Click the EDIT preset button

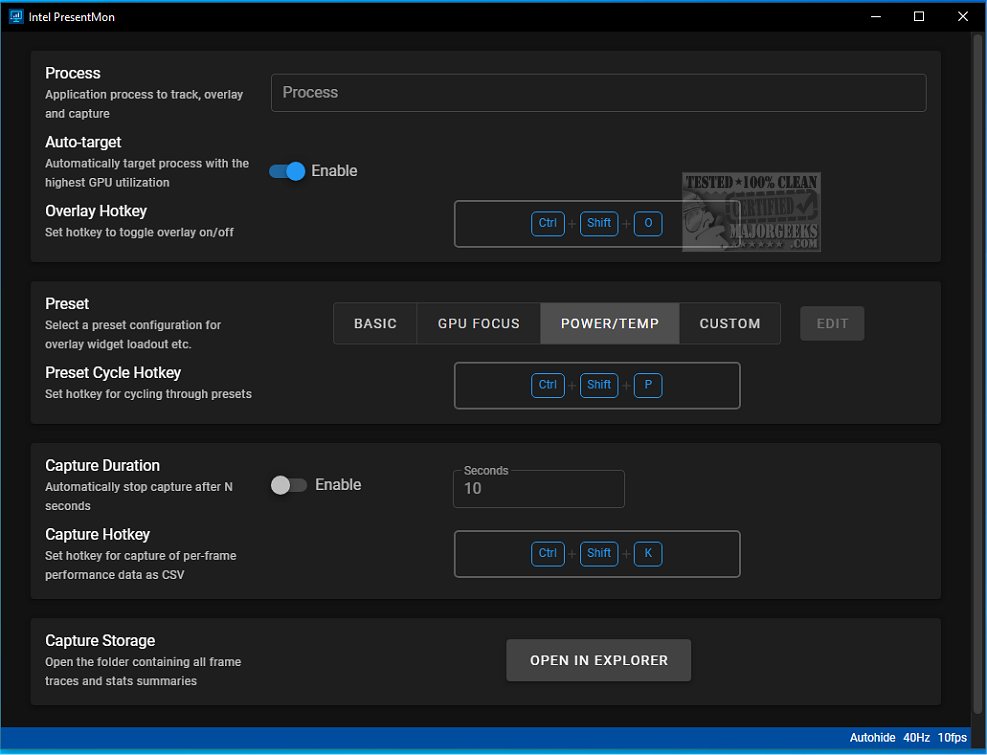click(832, 324)
